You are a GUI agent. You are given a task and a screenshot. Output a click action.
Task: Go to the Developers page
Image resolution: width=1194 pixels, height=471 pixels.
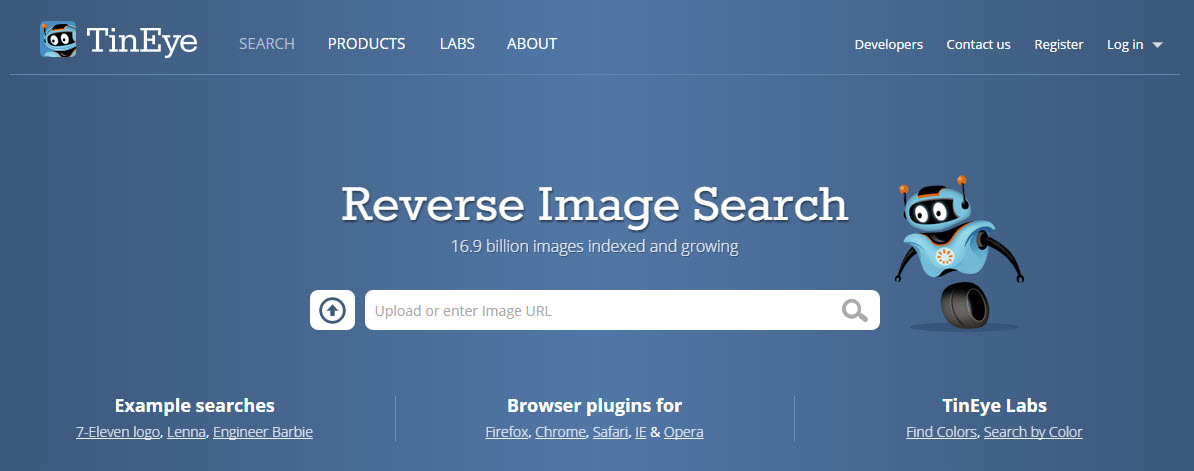(x=889, y=44)
